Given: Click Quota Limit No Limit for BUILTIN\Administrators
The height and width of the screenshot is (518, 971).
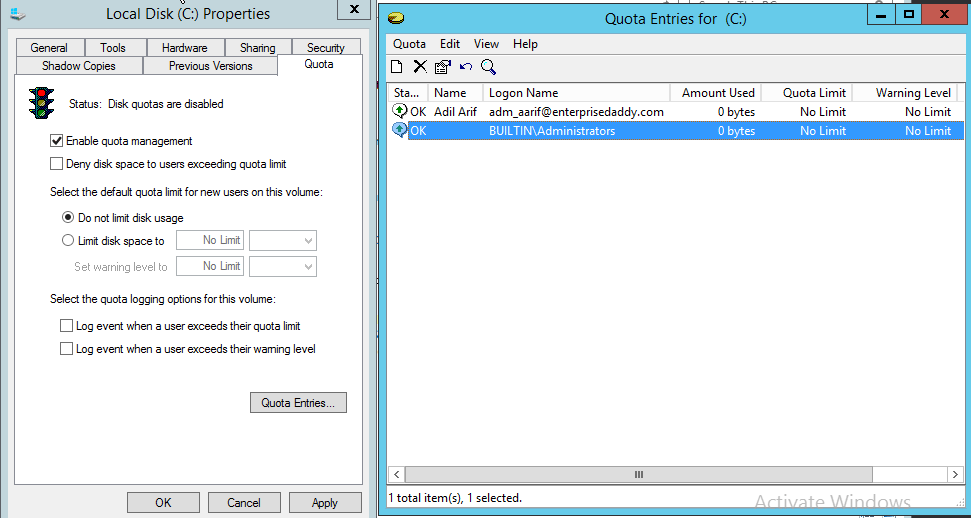Looking at the screenshot, I should click(823, 131).
